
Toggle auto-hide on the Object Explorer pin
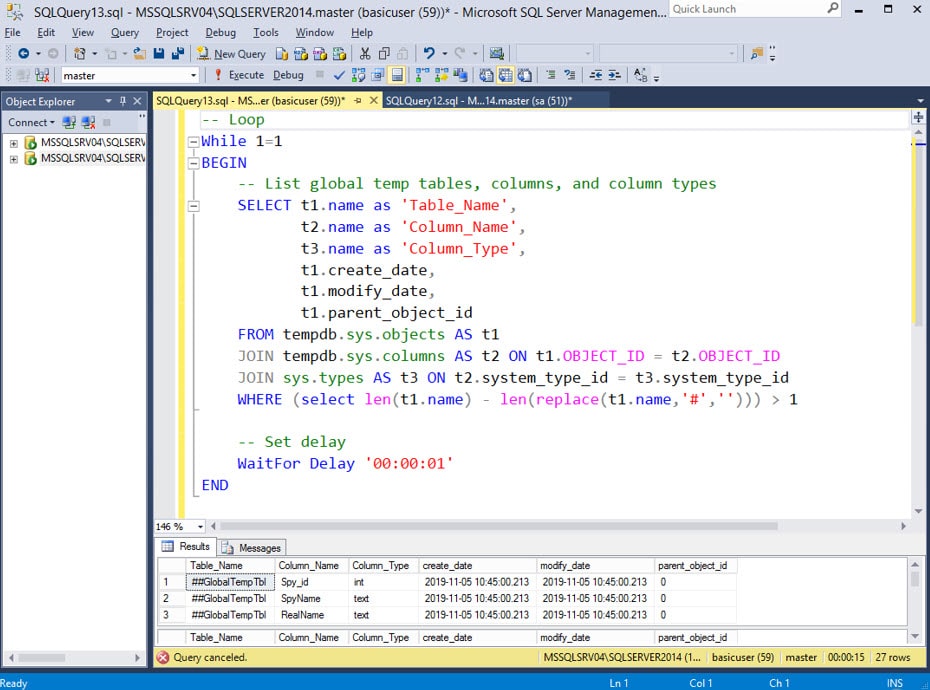(125, 100)
